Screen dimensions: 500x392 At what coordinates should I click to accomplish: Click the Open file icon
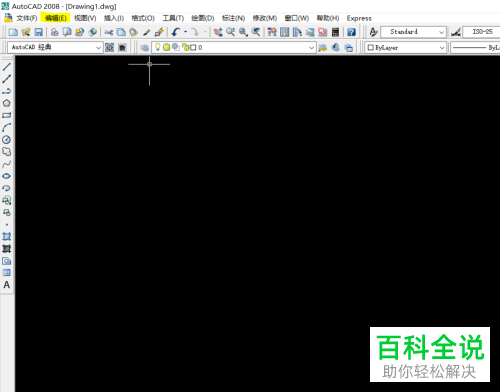point(26,32)
